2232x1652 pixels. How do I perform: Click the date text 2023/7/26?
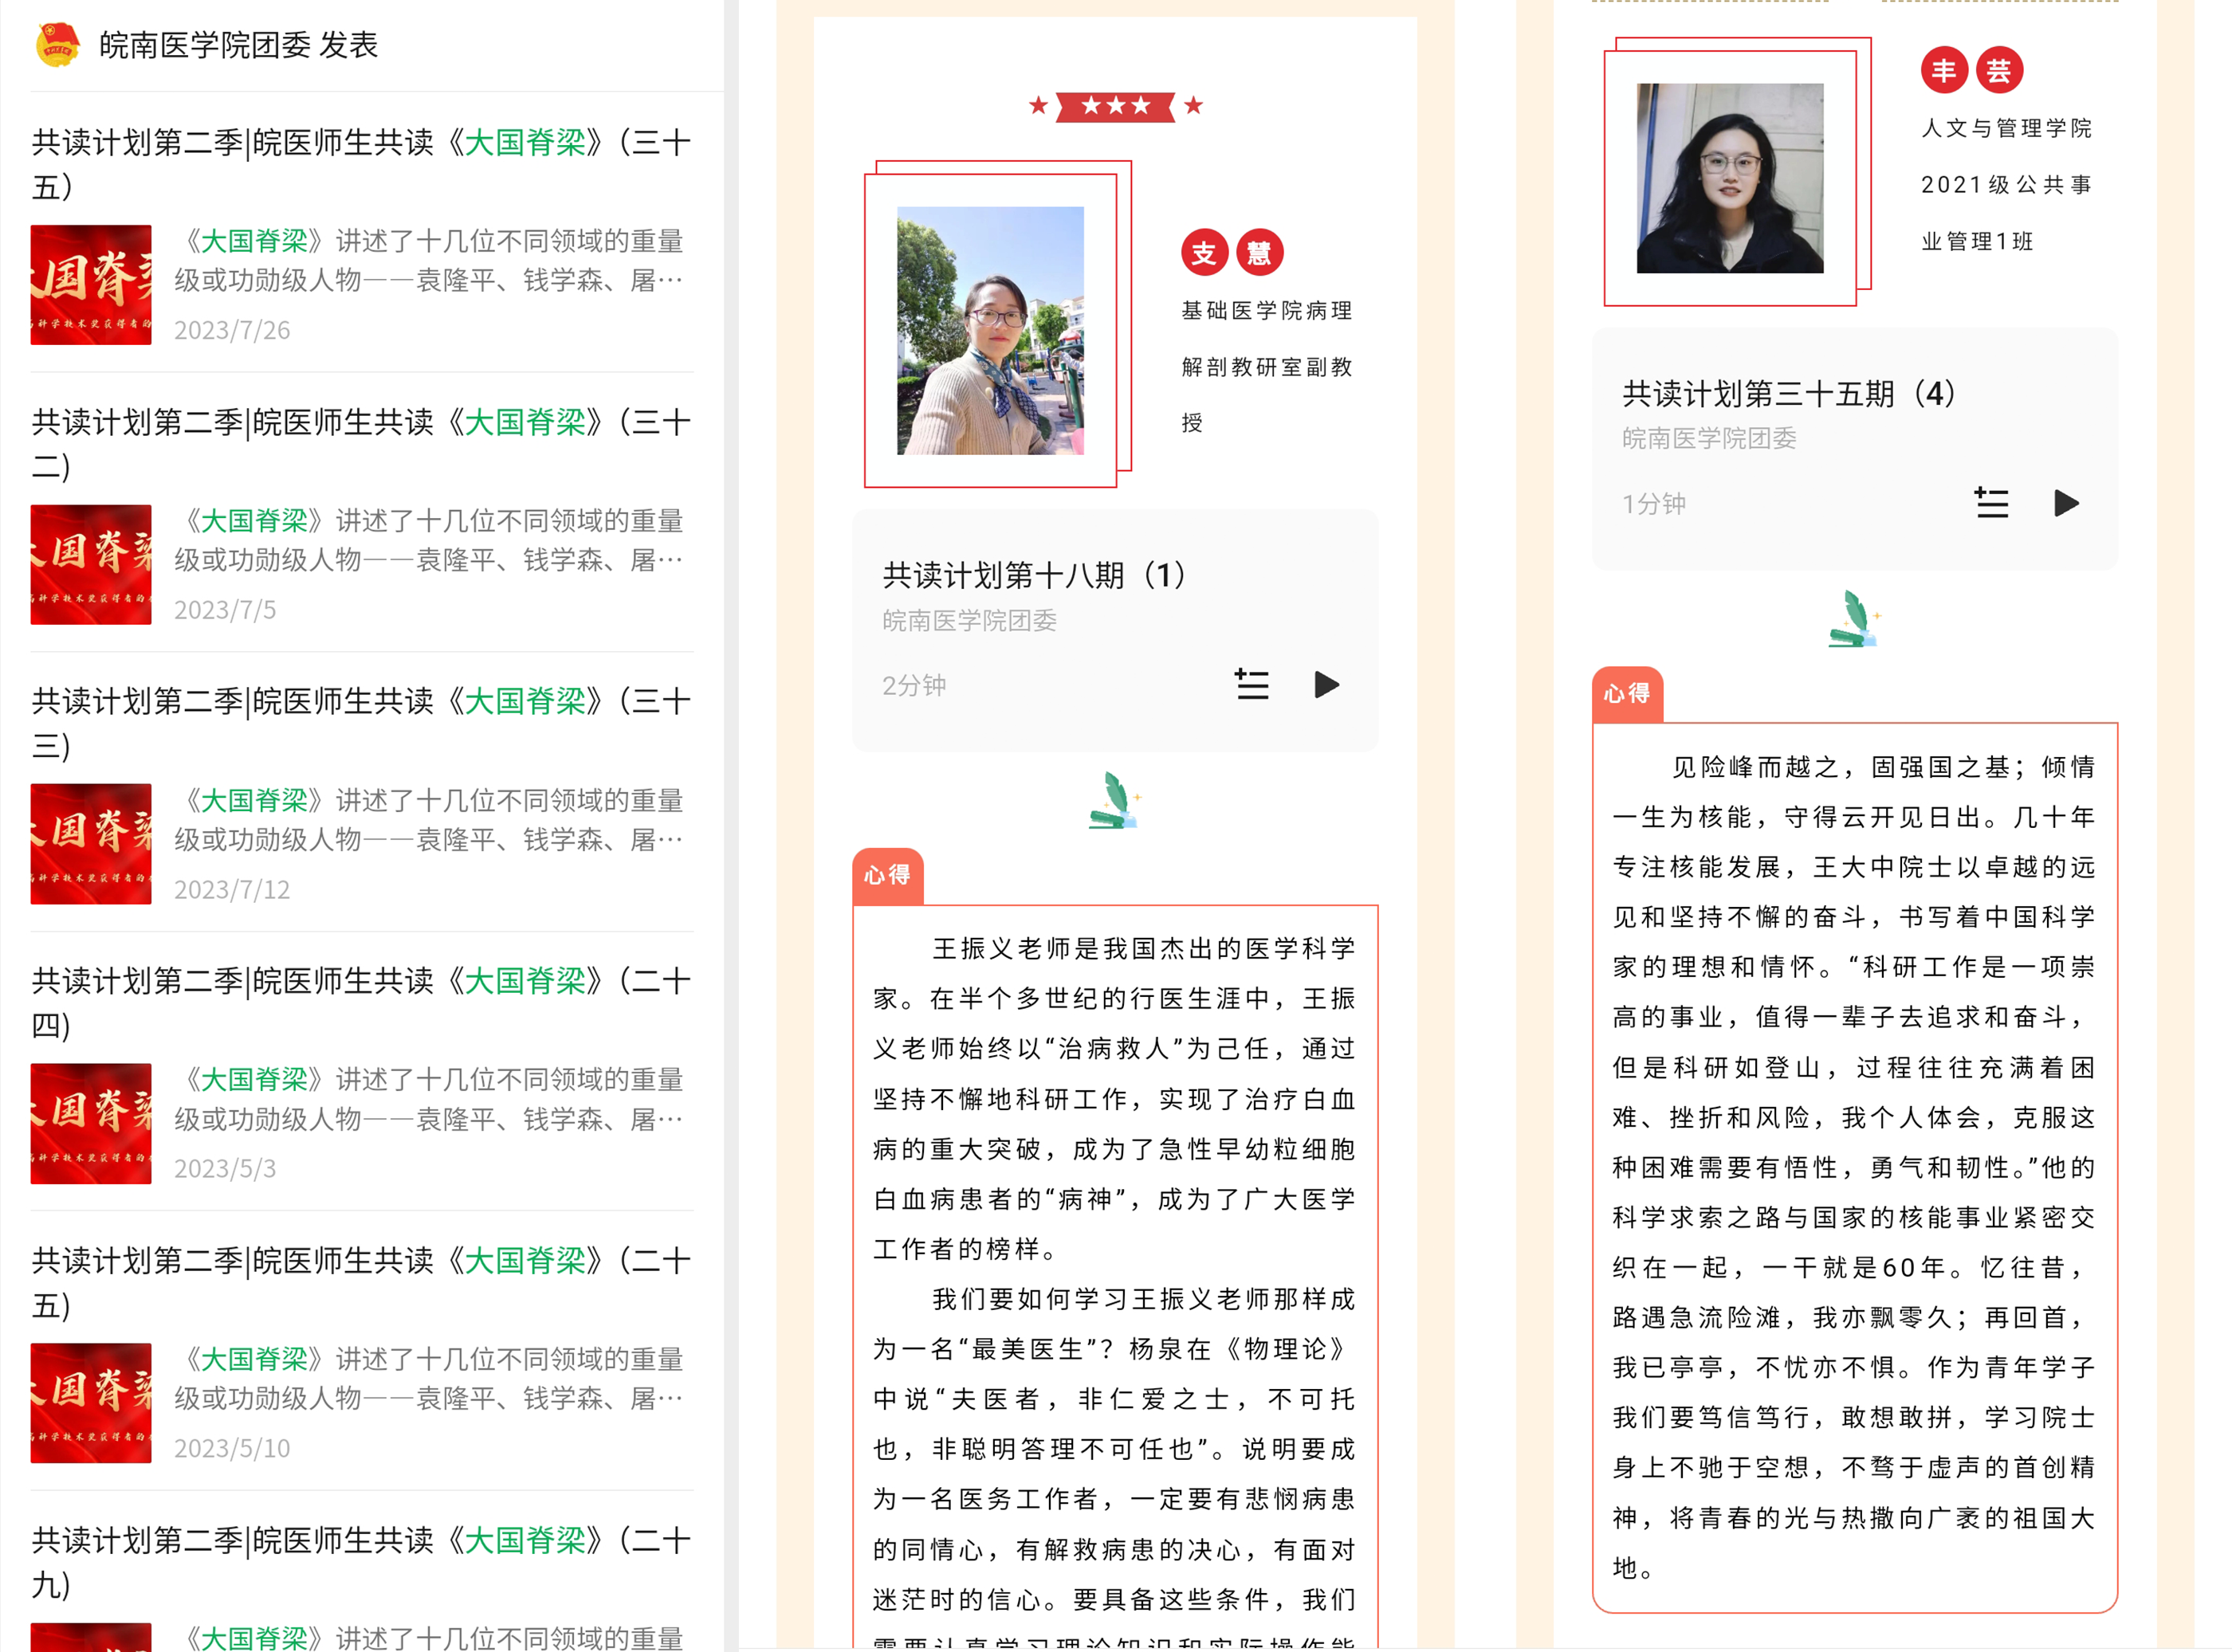232,330
